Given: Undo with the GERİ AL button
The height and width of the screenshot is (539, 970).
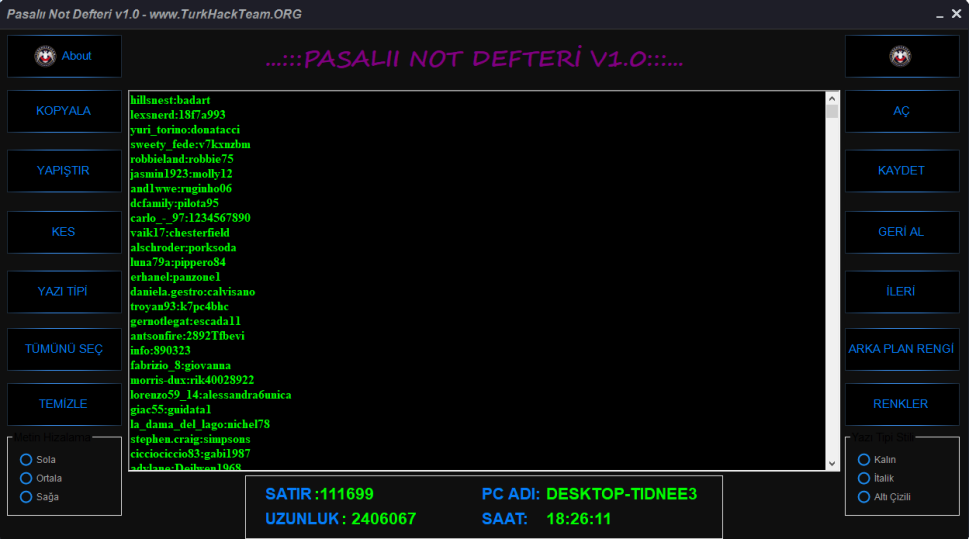Looking at the screenshot, I should (x=902, y=232).
